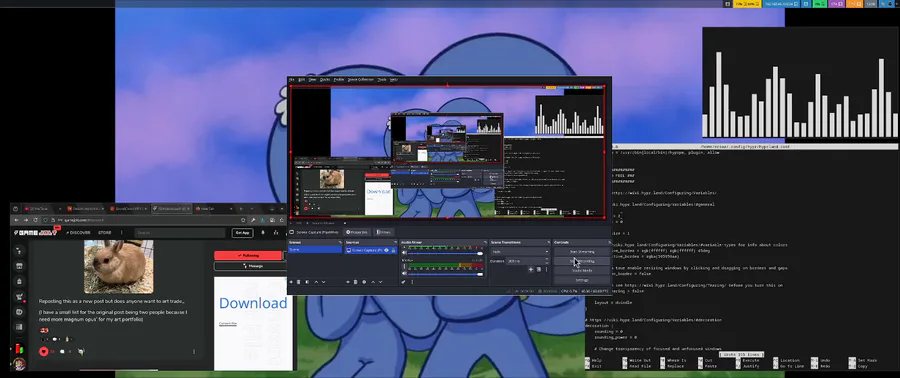Pop out the Scenes dock
The image size is (900, 378).
pyautogui.click(x=340, y=242)
